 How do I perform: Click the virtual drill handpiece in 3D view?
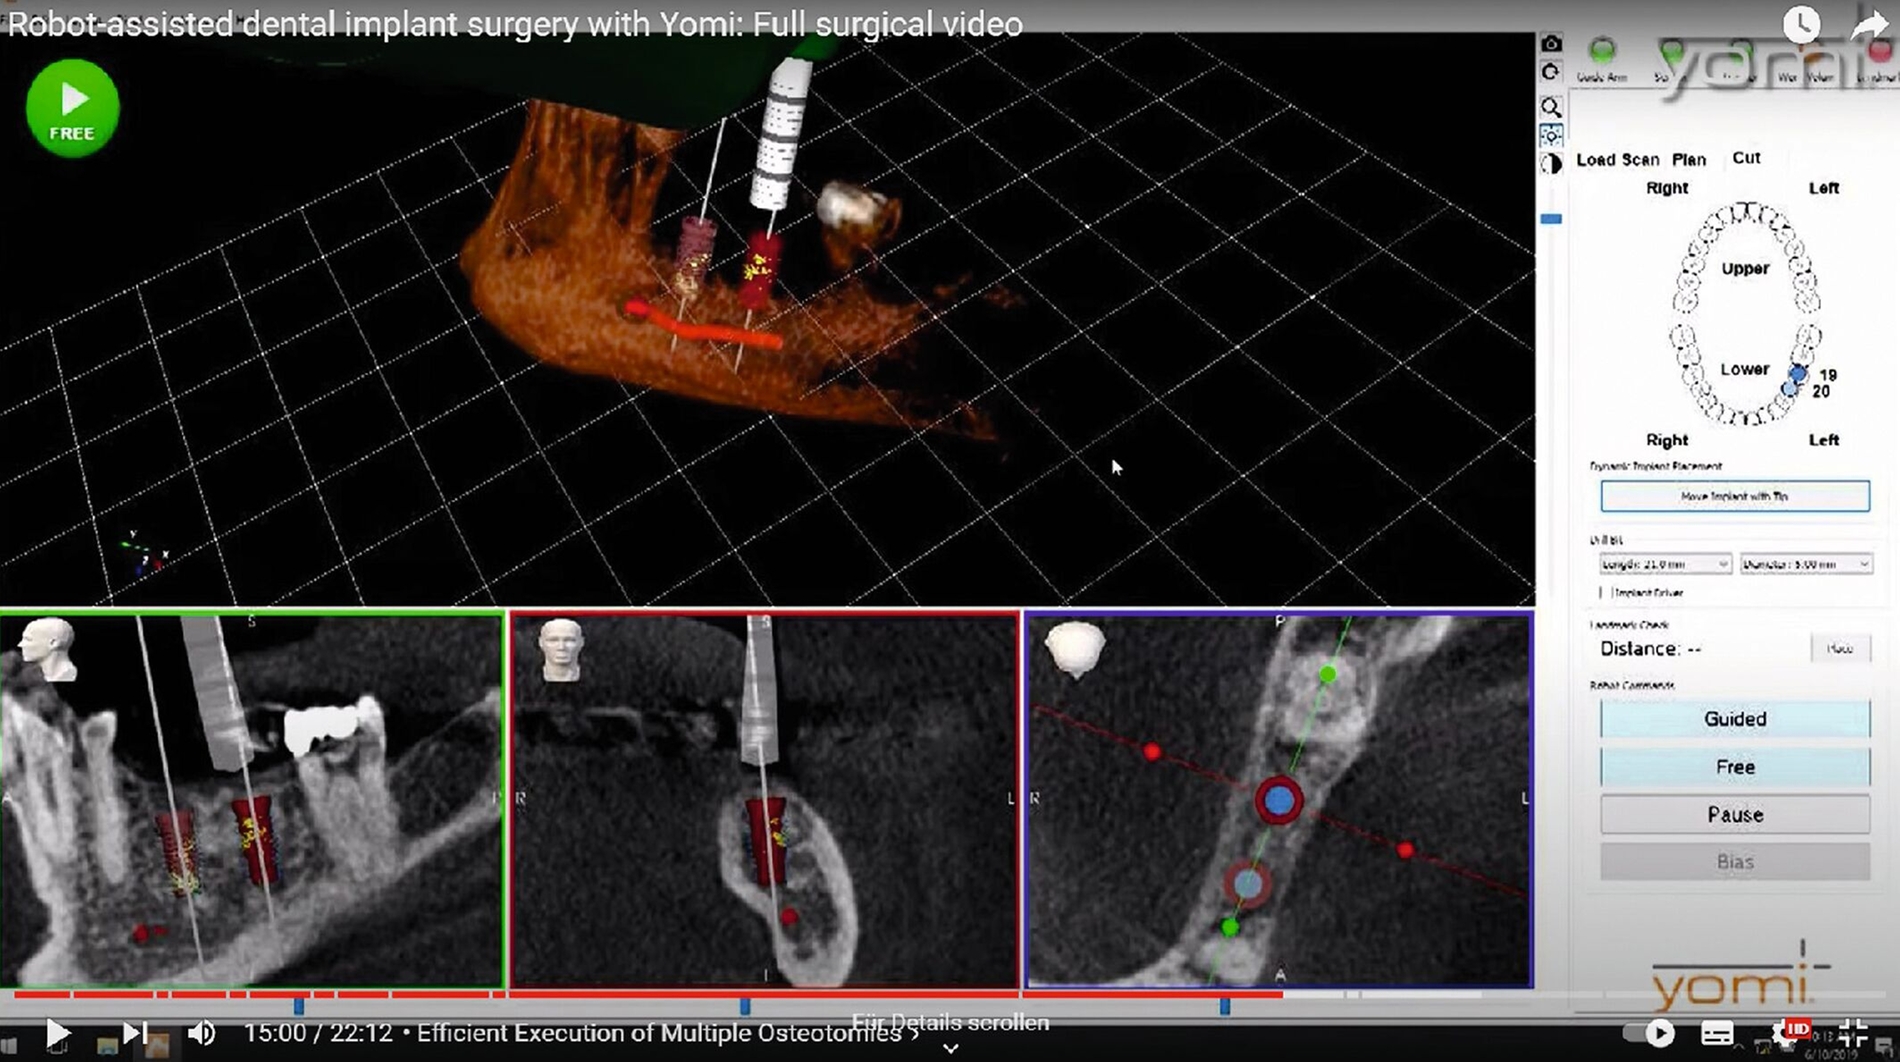[781, 132]
